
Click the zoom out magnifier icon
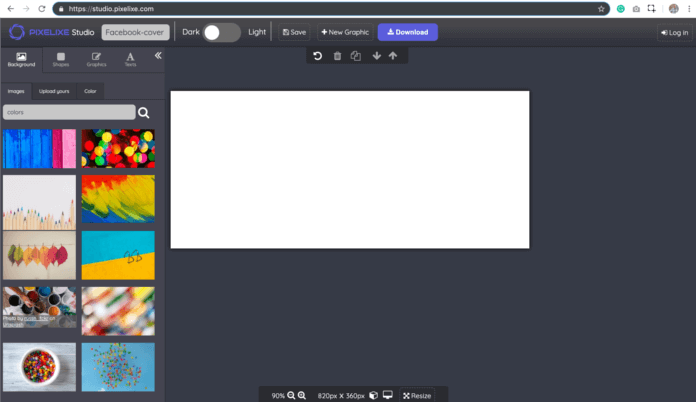[291, 395]
